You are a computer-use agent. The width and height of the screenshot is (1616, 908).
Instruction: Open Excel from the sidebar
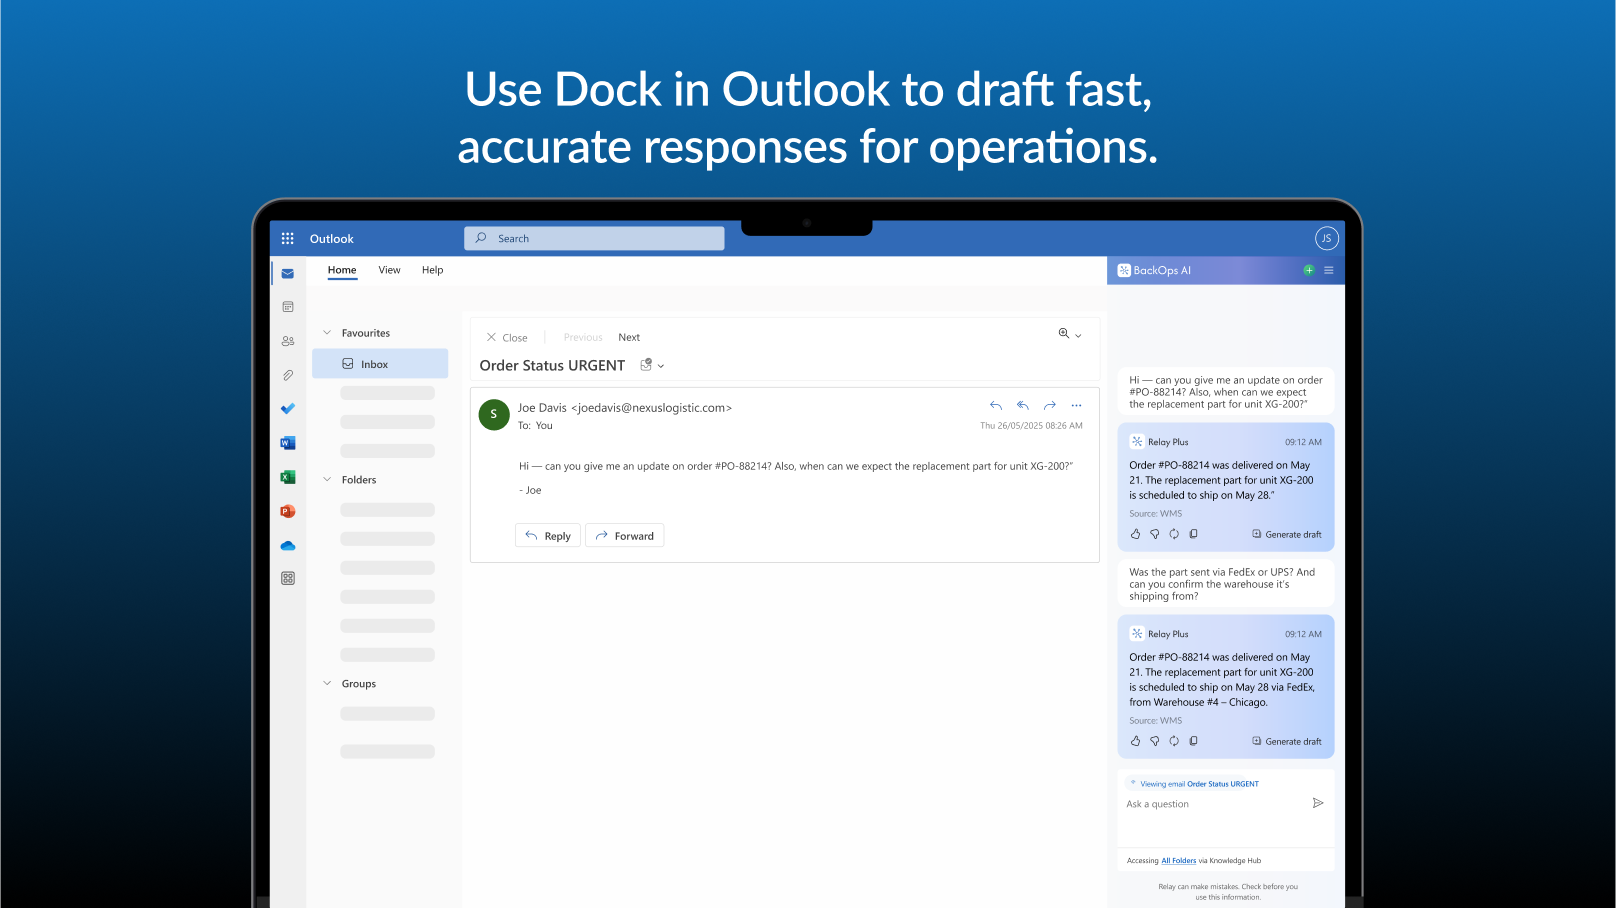click(x=288, y=477)
